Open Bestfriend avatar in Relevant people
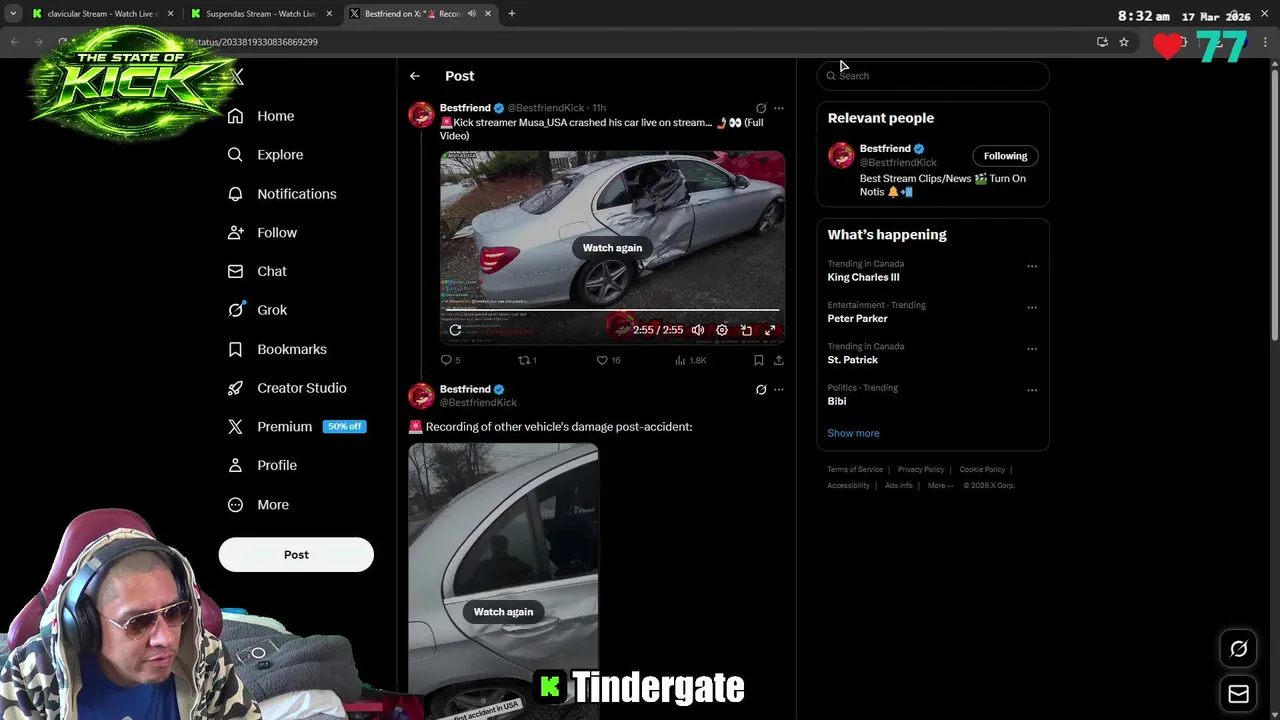 (x=841, y=155)
